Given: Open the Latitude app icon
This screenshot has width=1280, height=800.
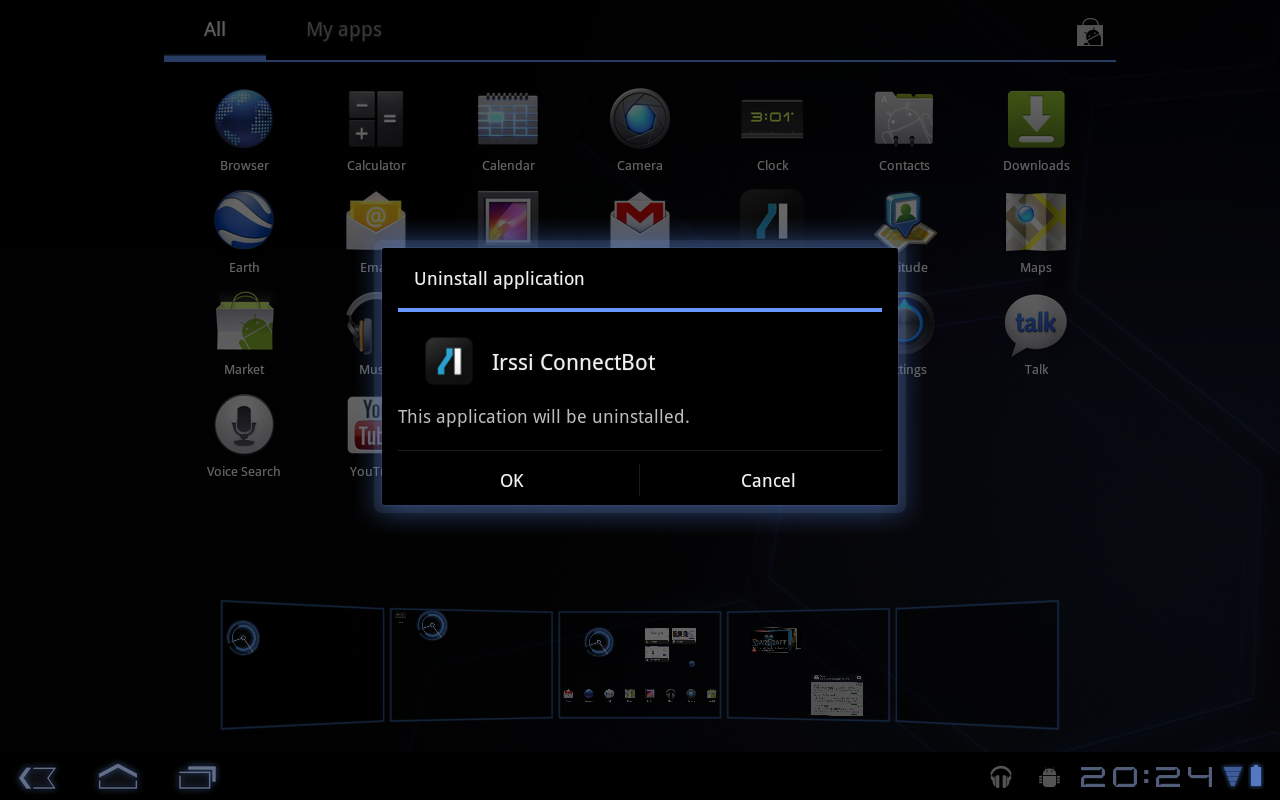Looking at the screenshot, I should (x=904, y=220).
